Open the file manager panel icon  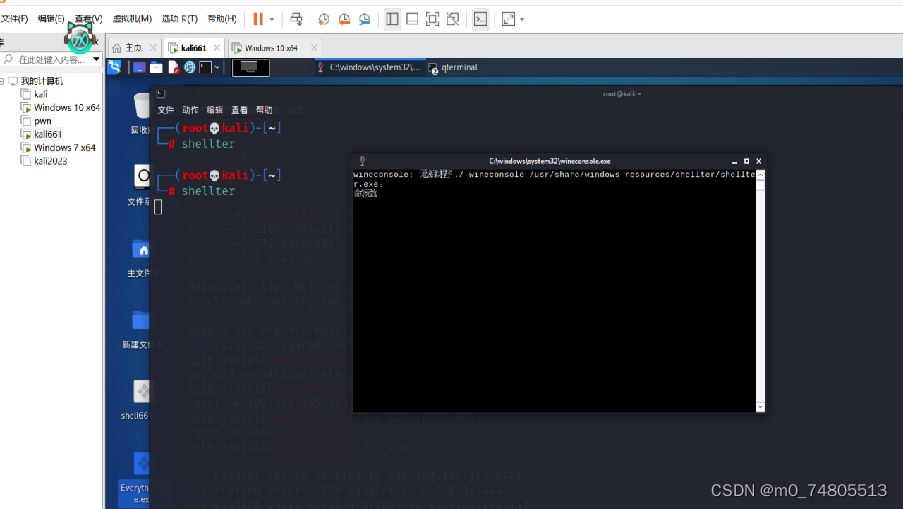pos(156,67)
